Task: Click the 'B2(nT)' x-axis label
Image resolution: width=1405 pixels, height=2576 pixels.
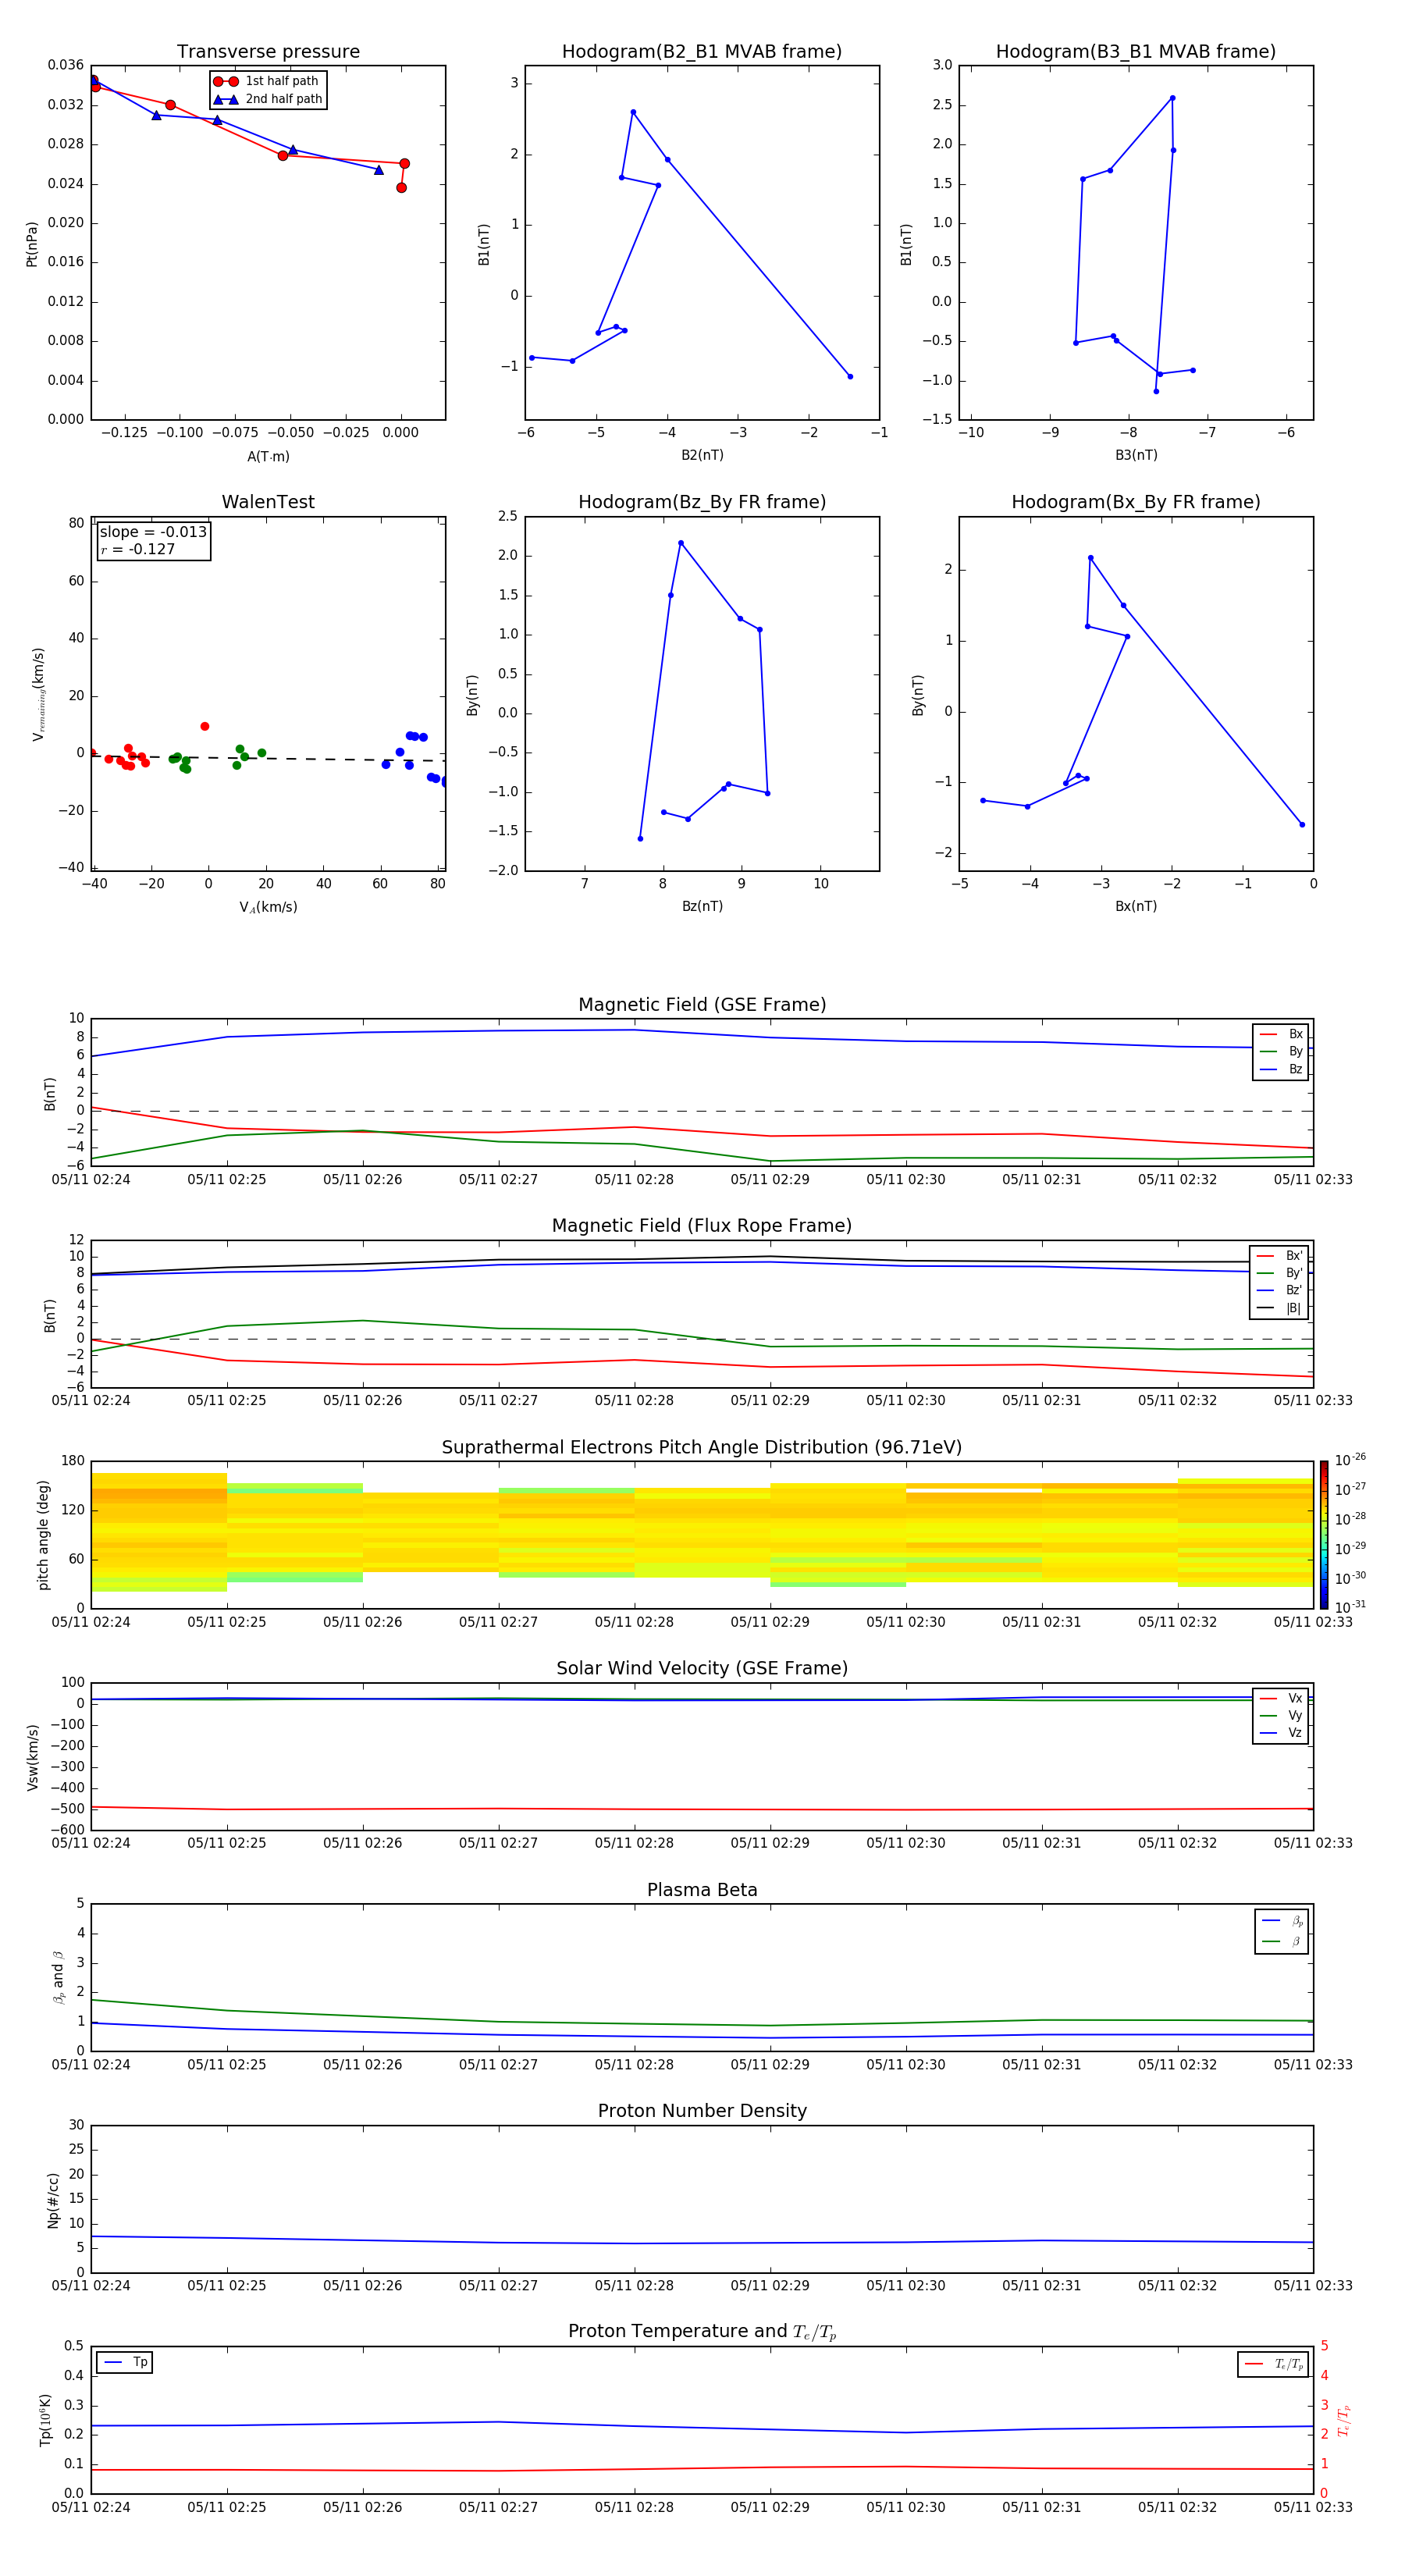Action: [x=702, y=455]
